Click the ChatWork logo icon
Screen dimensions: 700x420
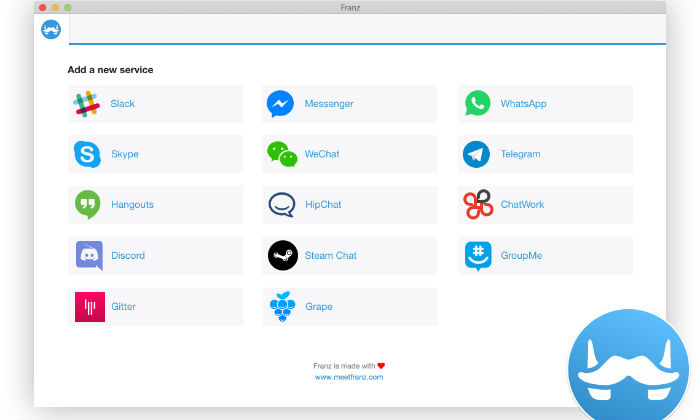point(478,205)
